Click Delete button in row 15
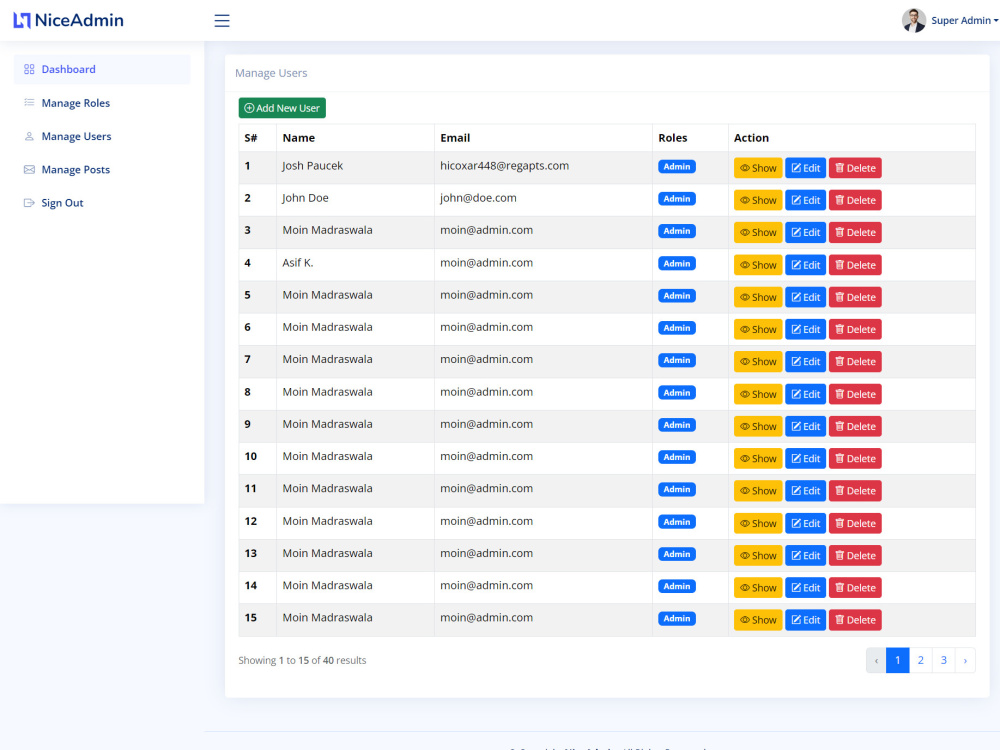 855,620
